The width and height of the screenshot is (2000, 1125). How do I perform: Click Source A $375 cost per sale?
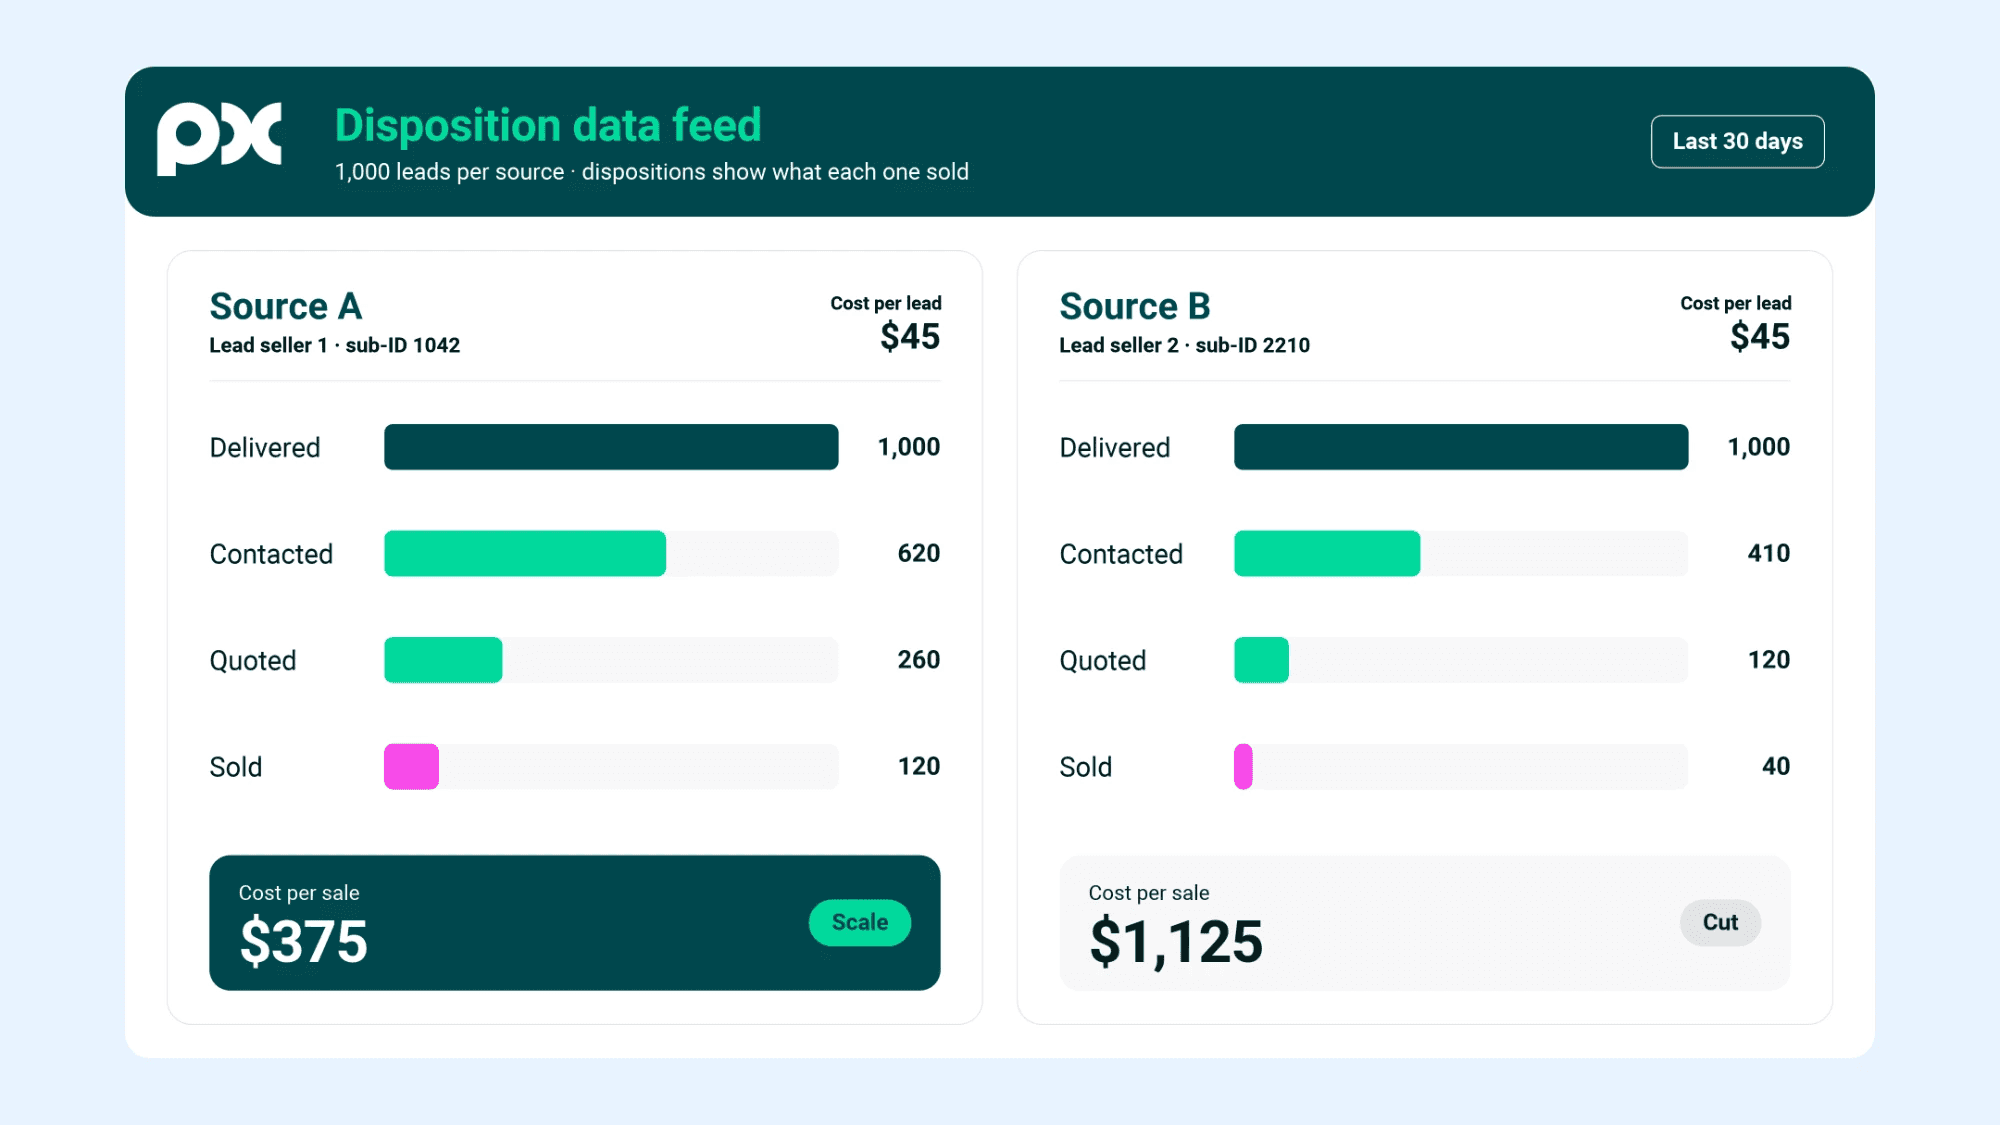(x=304, y=942)
